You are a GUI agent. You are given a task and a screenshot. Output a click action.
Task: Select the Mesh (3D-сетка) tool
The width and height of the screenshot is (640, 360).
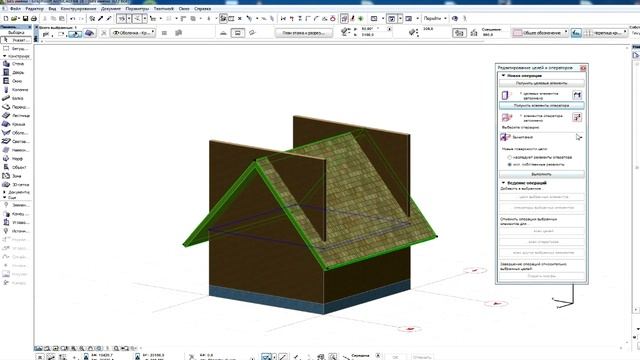16,184
